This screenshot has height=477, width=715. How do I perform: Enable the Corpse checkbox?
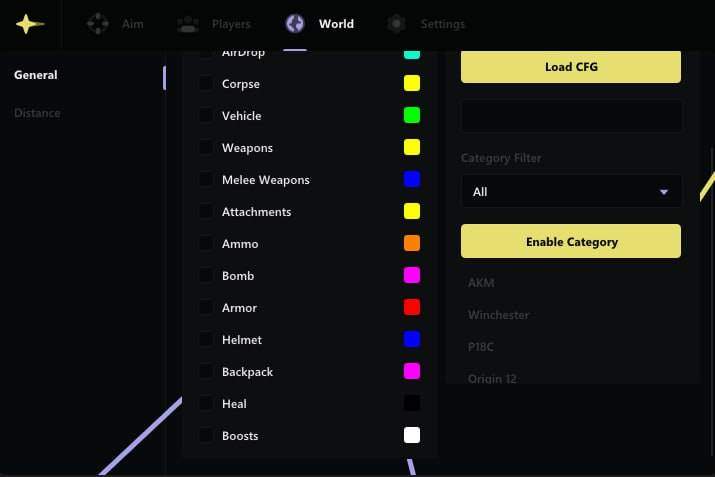tap(206, 83)
